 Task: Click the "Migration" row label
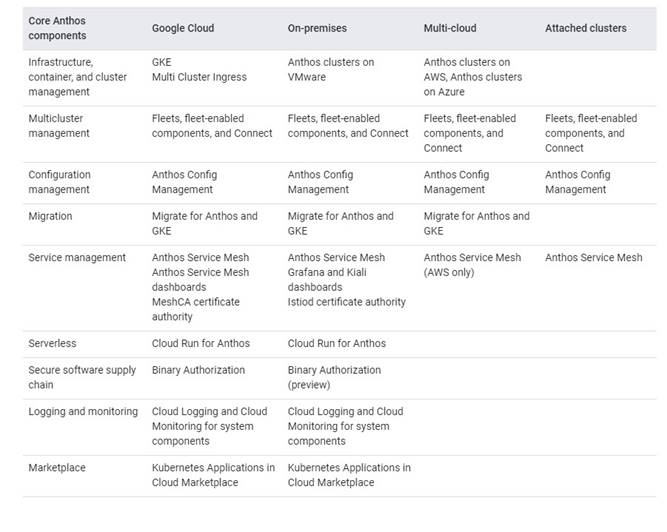click(x=50, y=216)
